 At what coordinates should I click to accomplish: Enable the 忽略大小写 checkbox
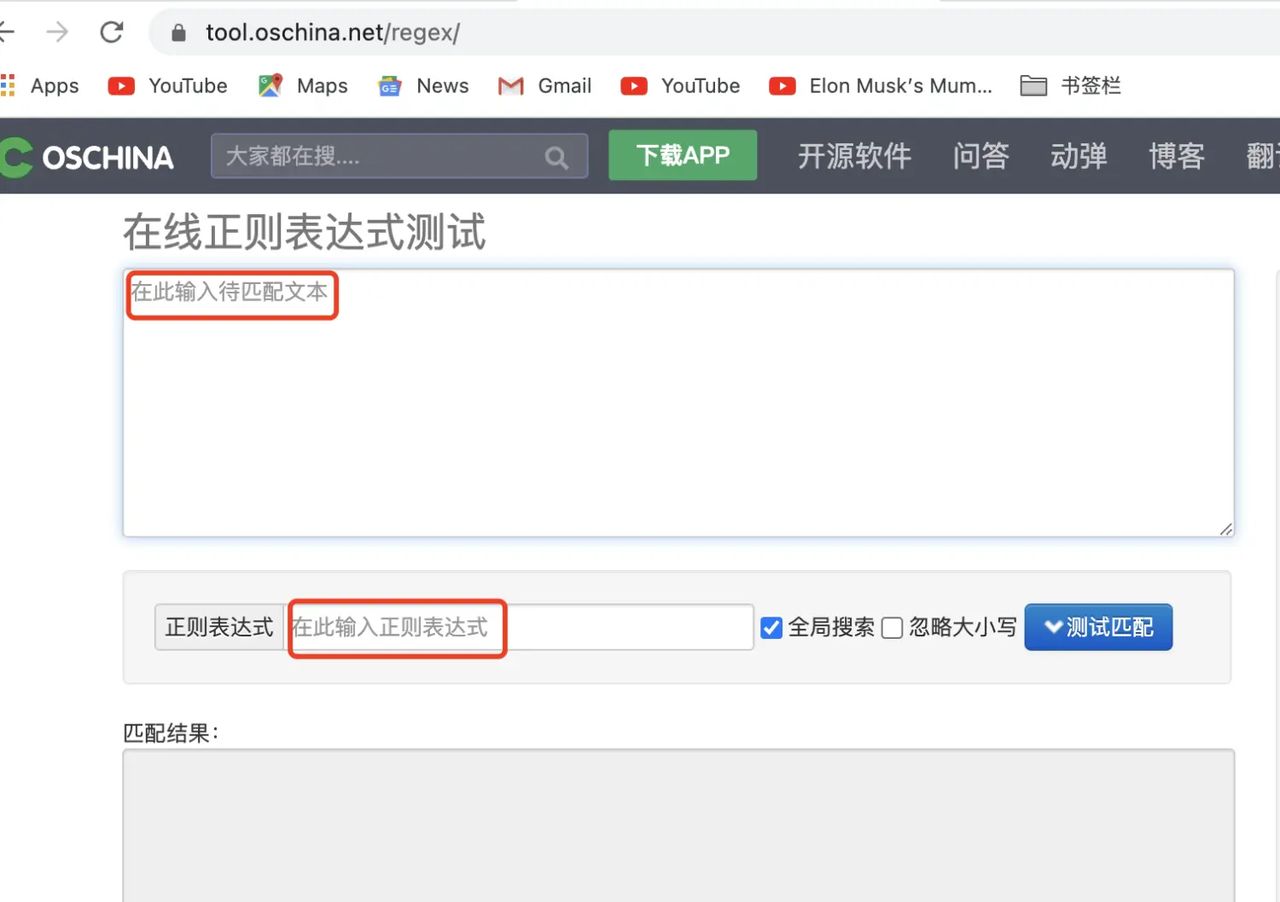891,627
